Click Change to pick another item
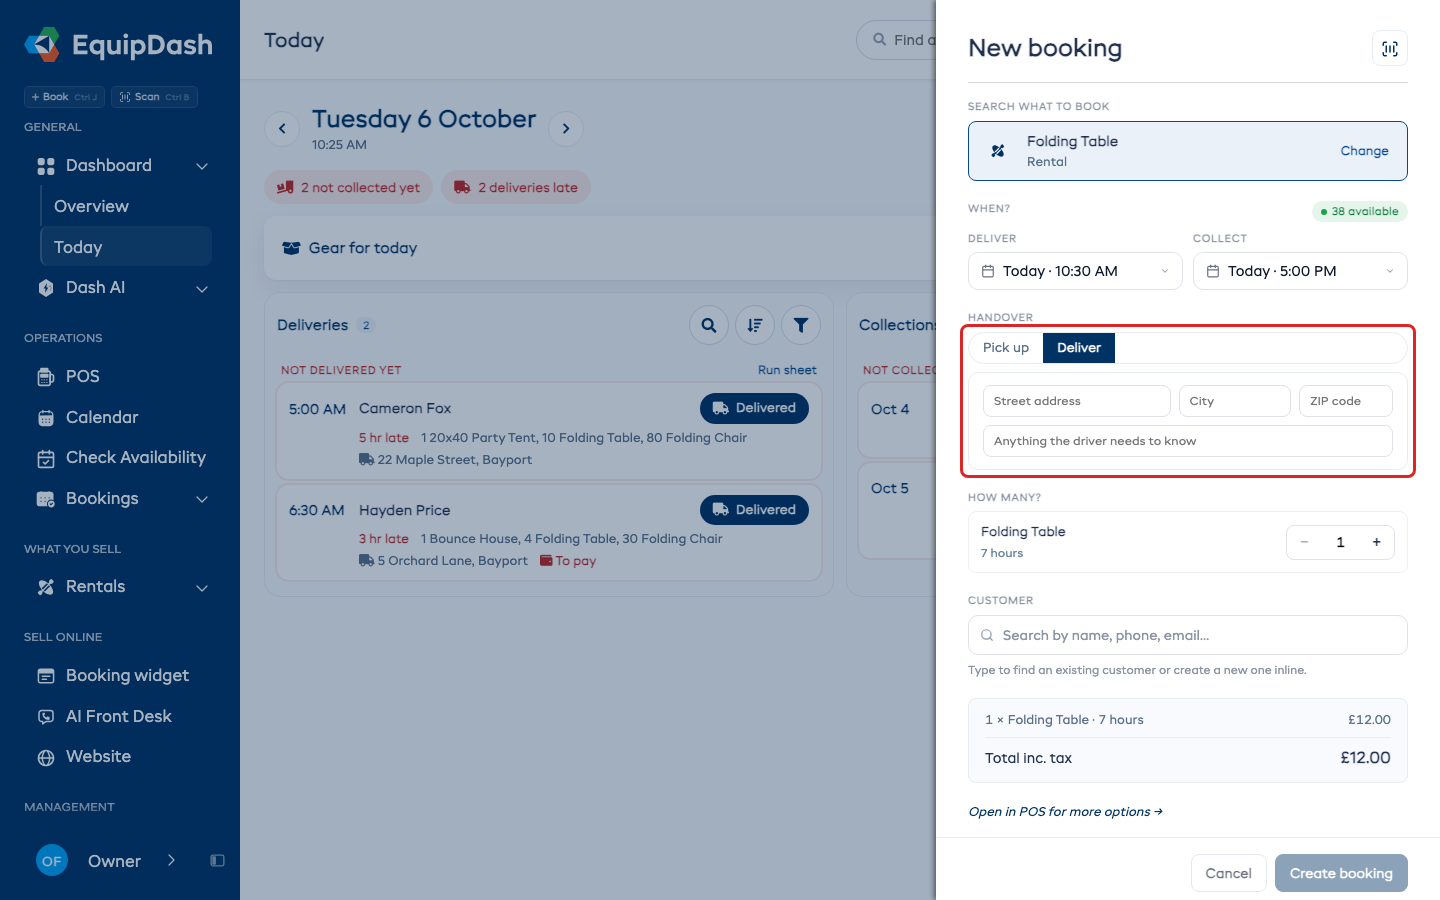Image resolution: width=1440 pixels, height=900 pixels. (1364, 151)
